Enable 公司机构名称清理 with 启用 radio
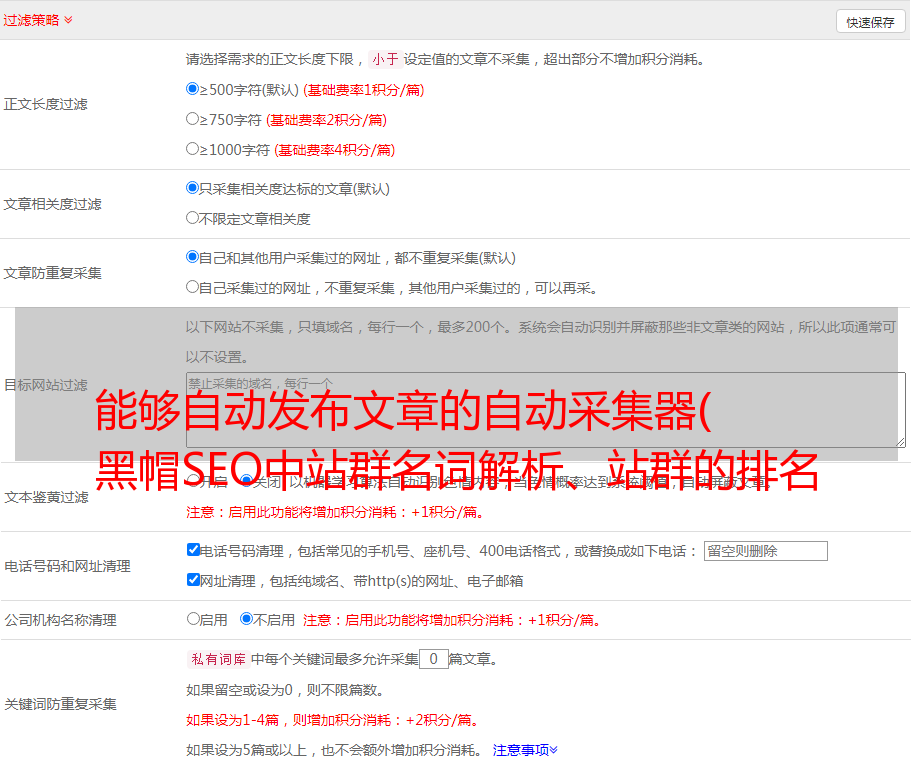 [193, 619]
